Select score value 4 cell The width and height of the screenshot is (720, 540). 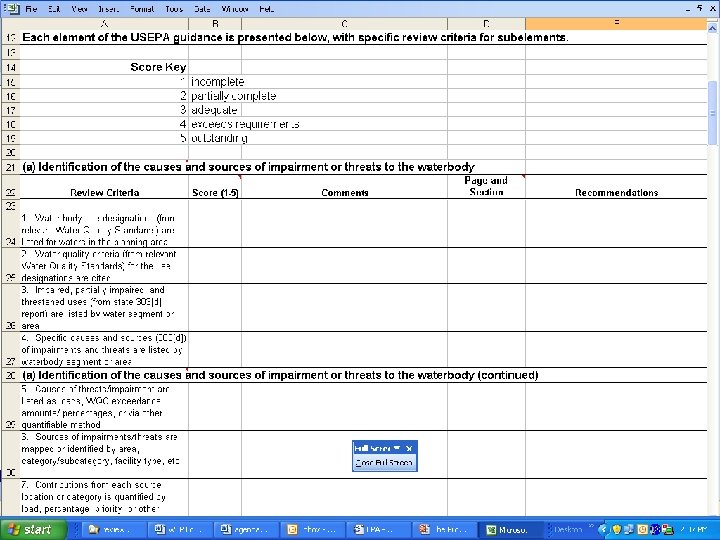104,124
